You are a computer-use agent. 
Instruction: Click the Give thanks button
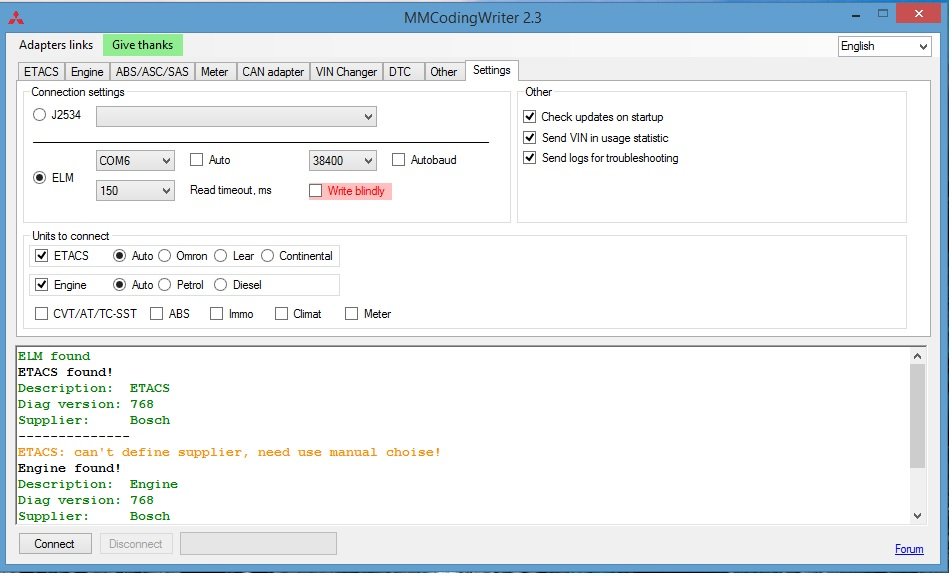coord(143,45)
